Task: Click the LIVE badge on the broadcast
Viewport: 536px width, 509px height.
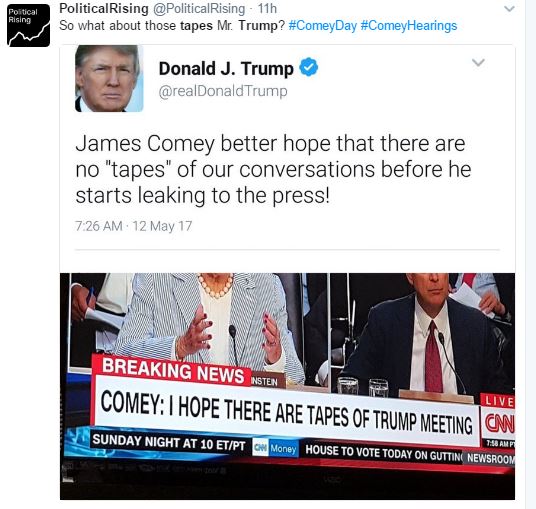Action: [x=498, y=401]
